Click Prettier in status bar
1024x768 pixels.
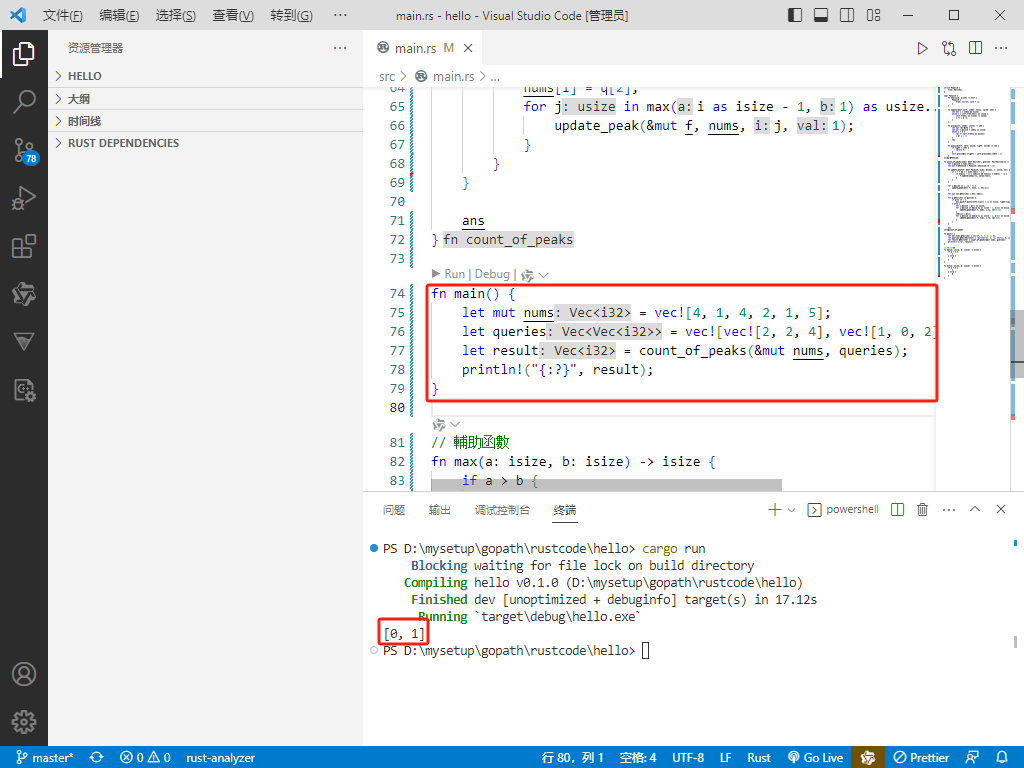pos(921,758)
